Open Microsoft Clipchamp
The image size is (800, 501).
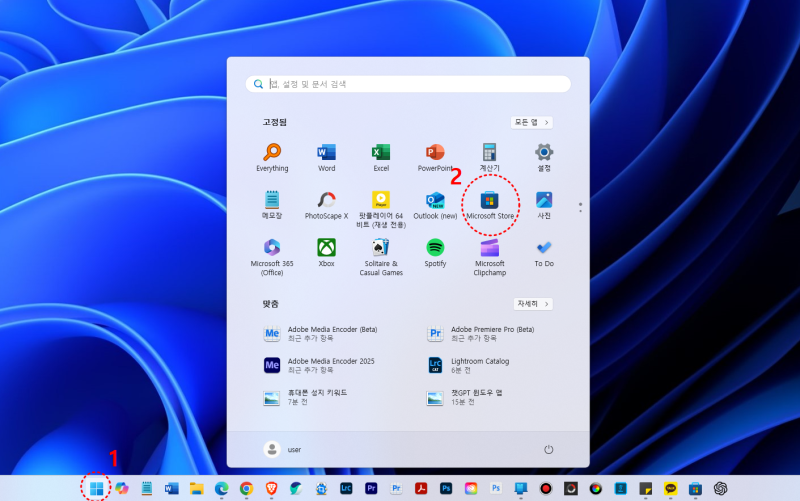coord(490,257)
